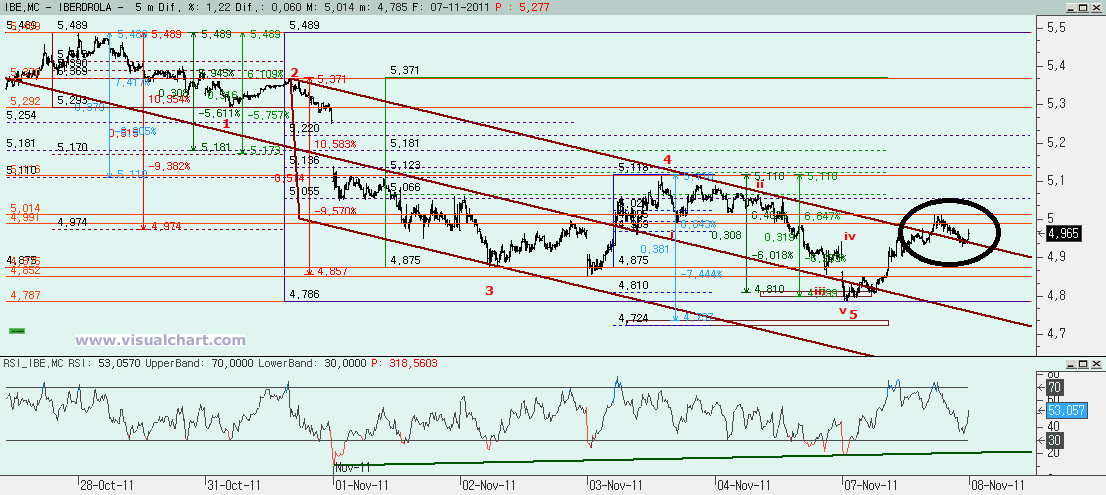1106x495 pixels.
Task: Click the -6,018% green percentage label
Action: click(x=772, y=255)
